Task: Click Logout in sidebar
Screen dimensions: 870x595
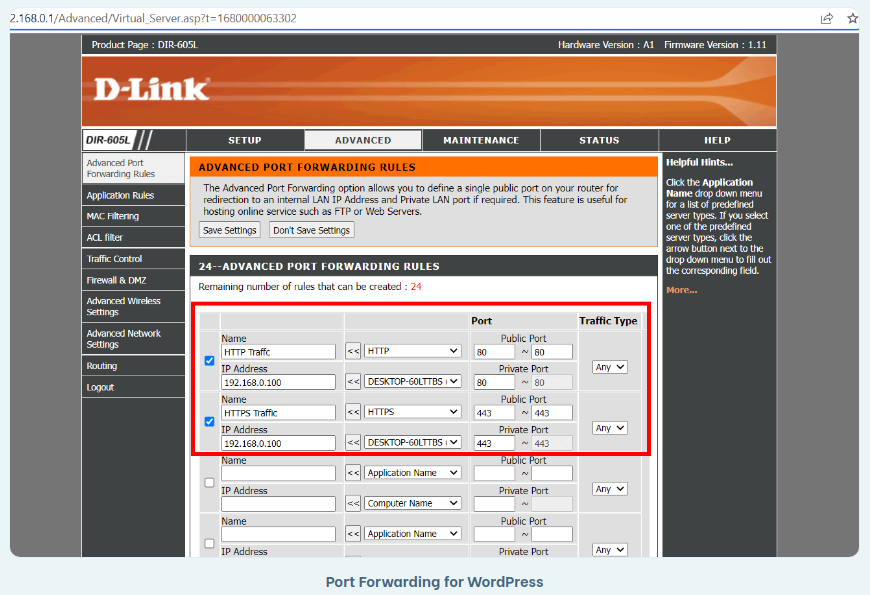Action: click(133, 387)
